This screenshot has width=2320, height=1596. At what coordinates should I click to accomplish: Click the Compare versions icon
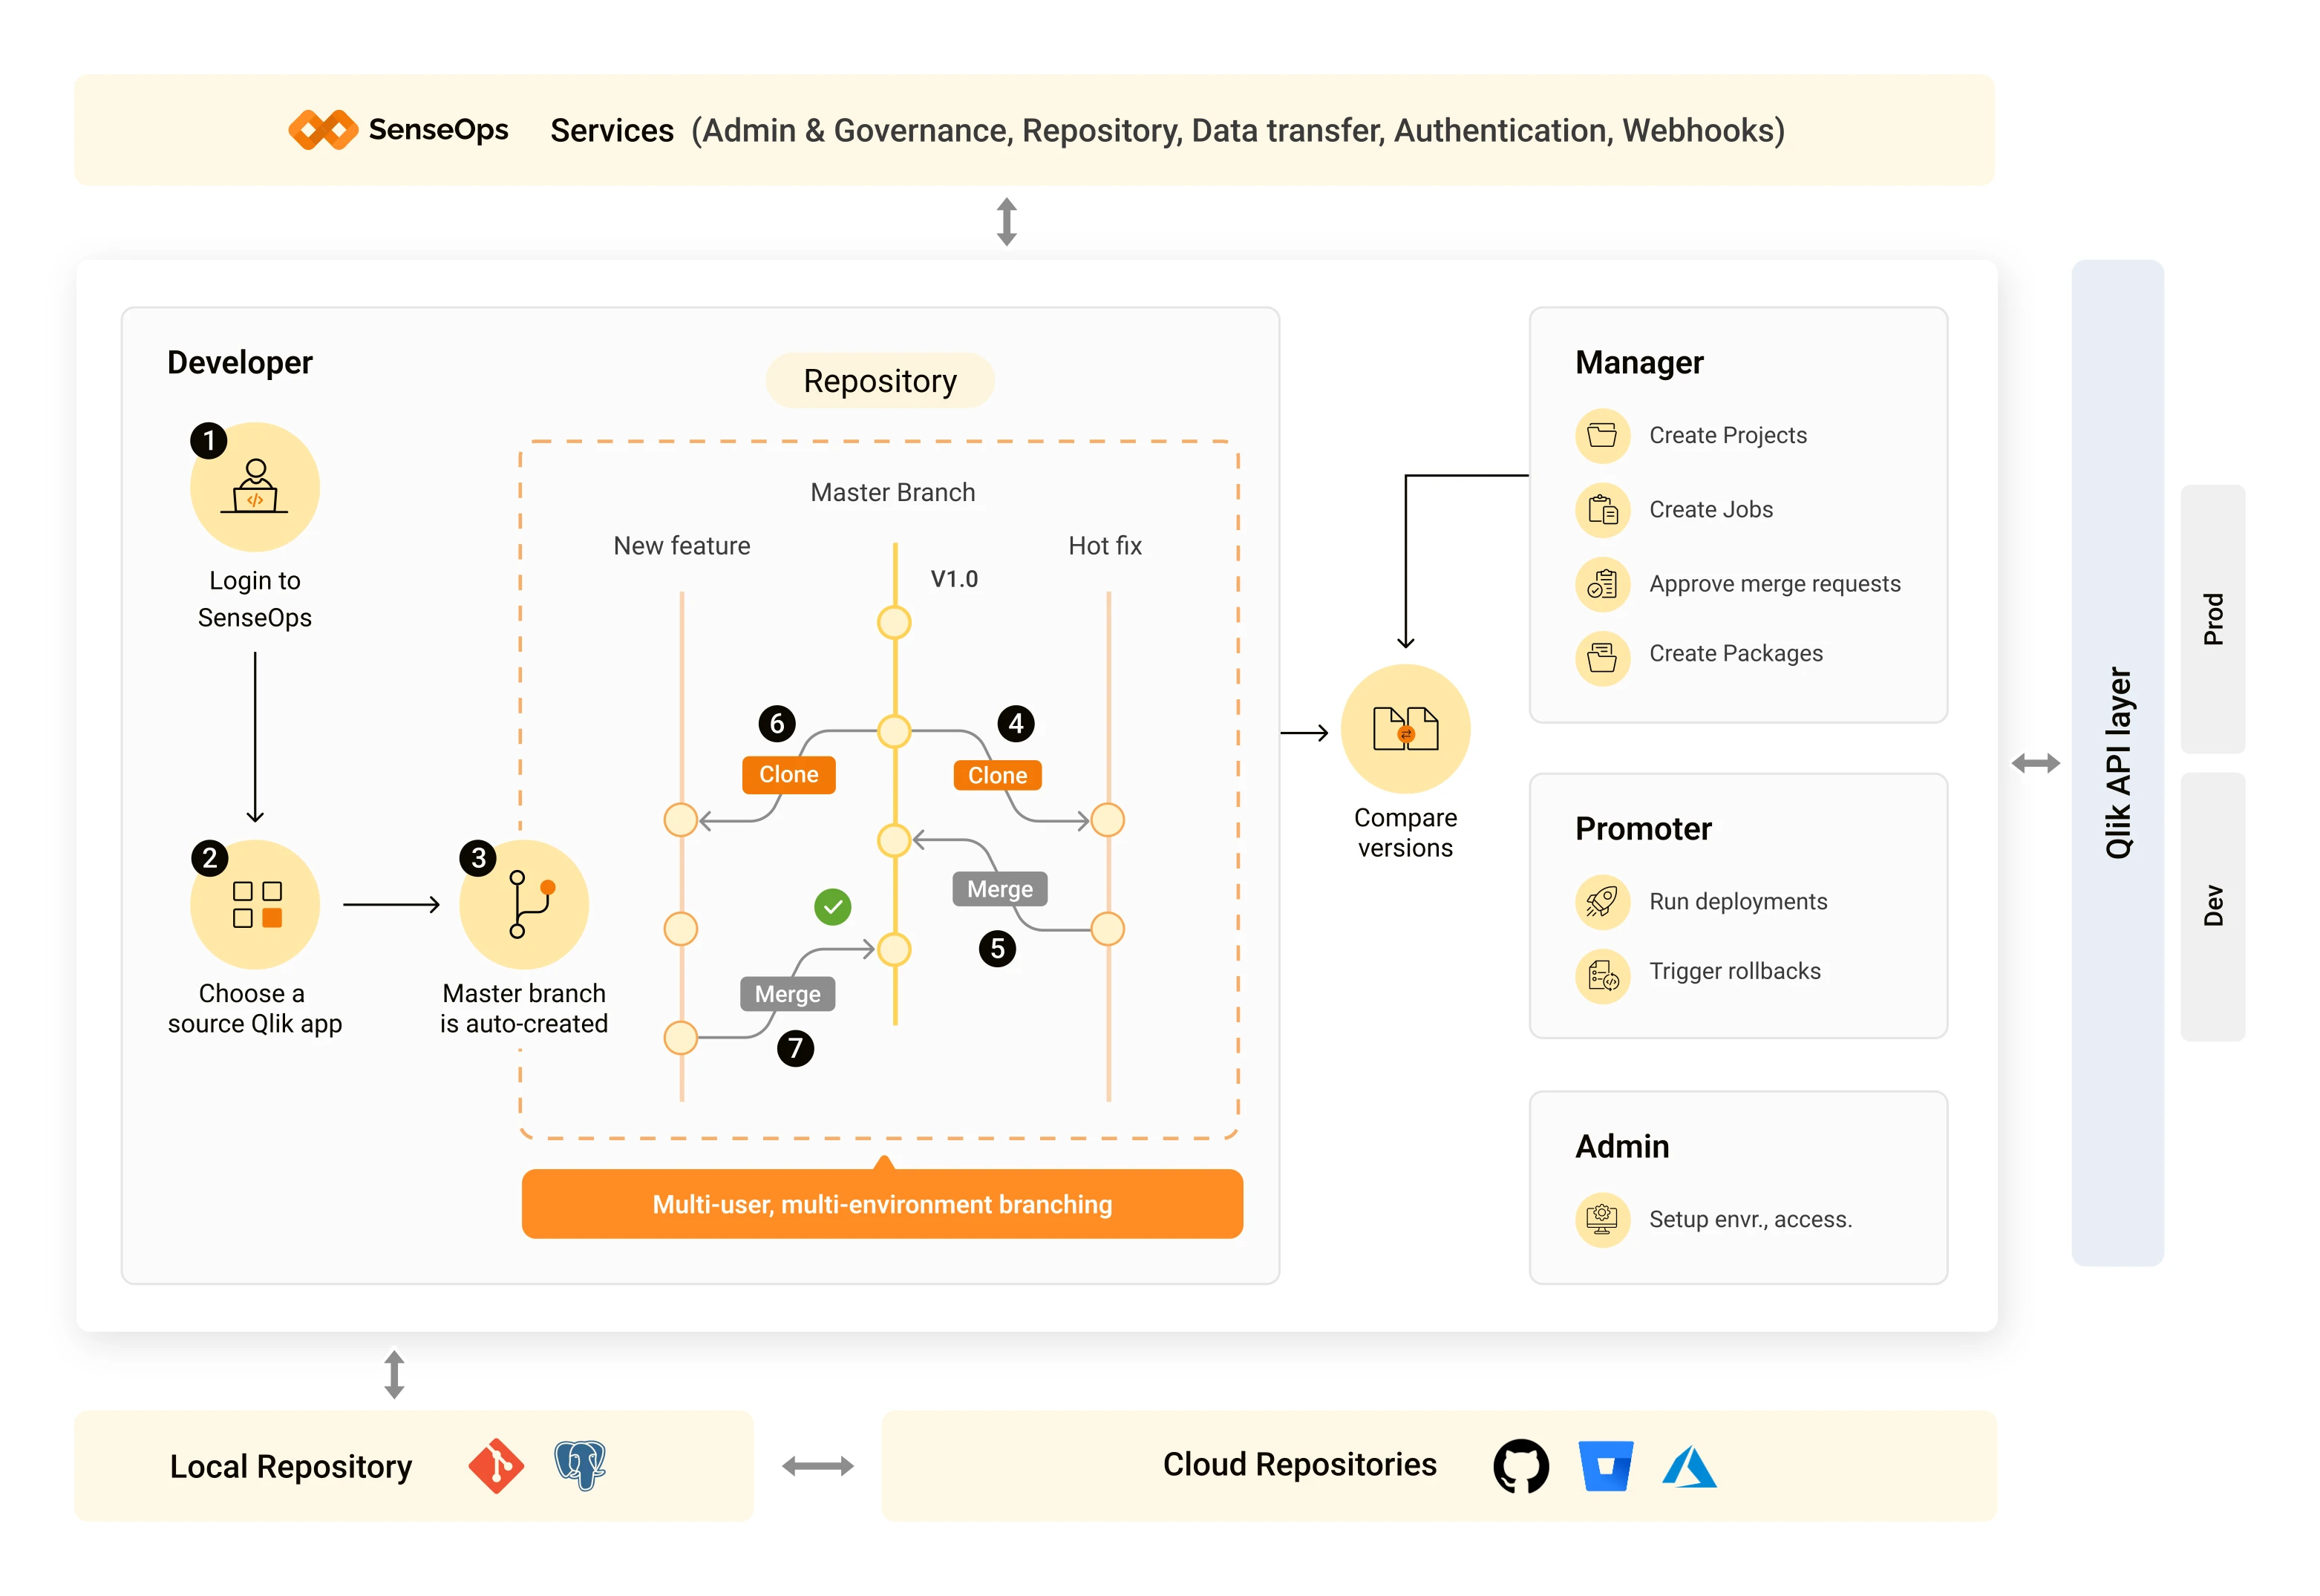click(1405, 729)
